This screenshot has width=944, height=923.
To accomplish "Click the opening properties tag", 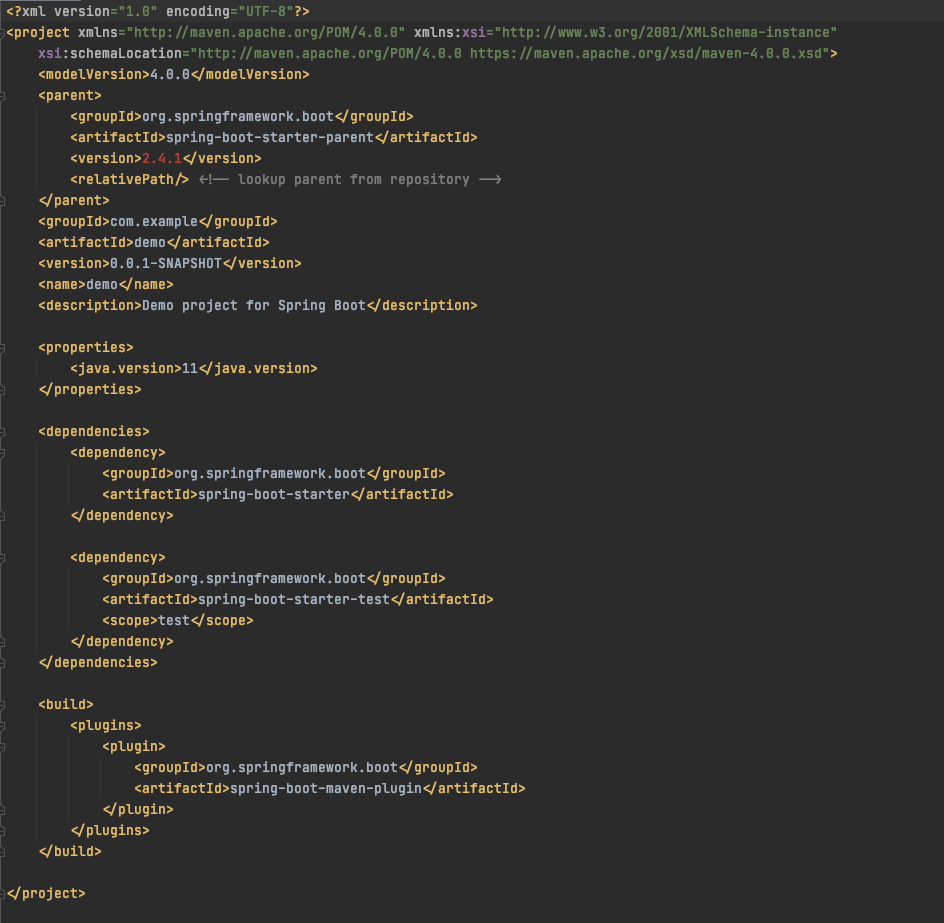I will tap(86, 348).
